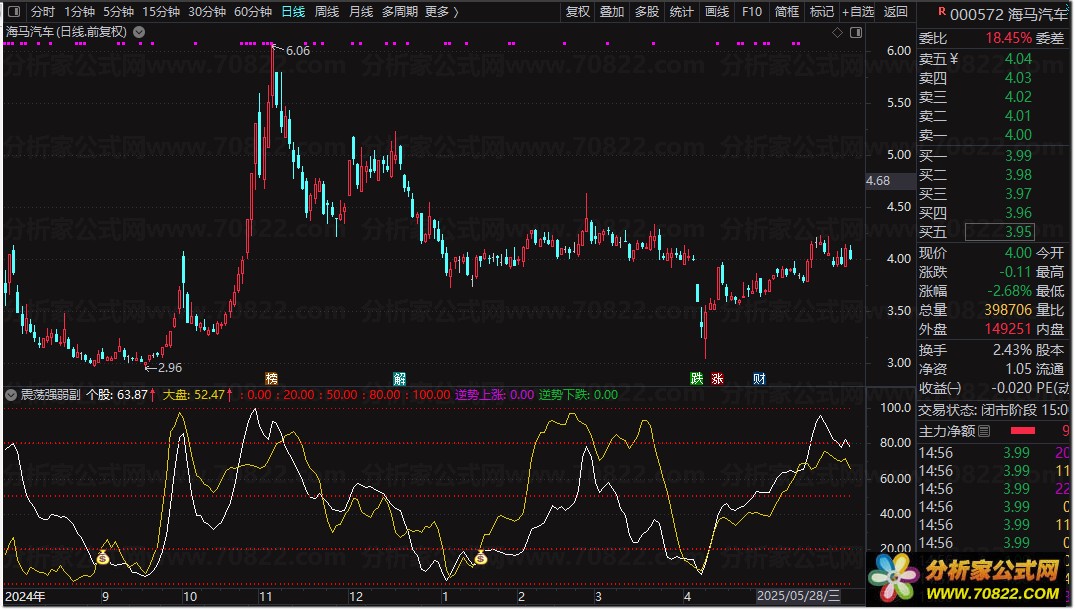Click the 换手 2.43% value
The image size is (1076, 610).
(x=1012, y=350)
